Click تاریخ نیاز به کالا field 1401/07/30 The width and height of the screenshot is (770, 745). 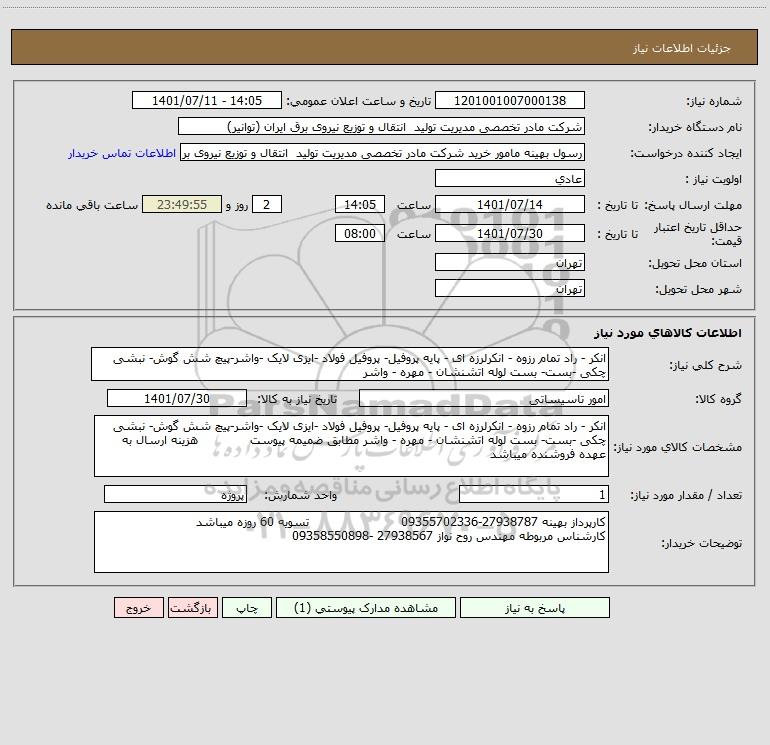177,398
